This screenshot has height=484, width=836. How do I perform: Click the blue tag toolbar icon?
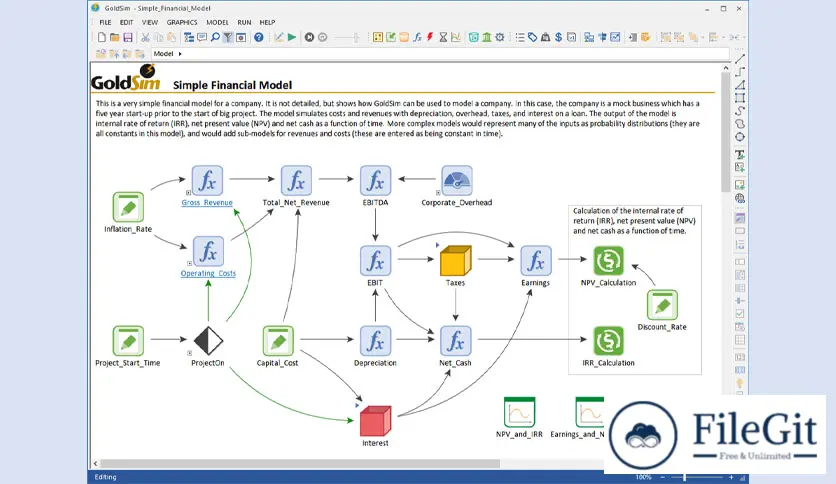[533, 37]
